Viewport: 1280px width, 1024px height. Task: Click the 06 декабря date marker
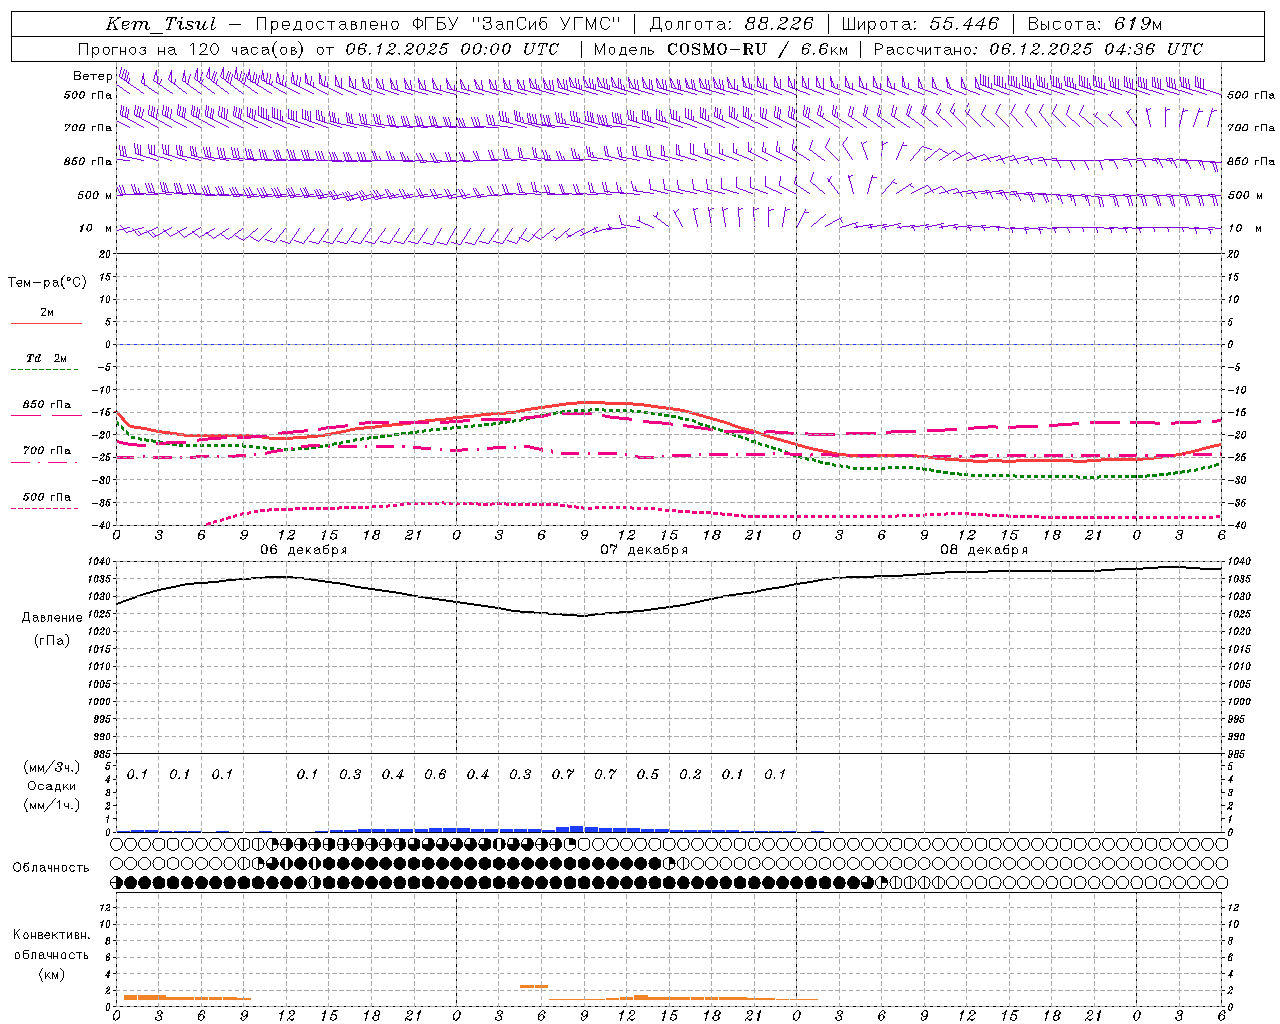coord(304,550)
